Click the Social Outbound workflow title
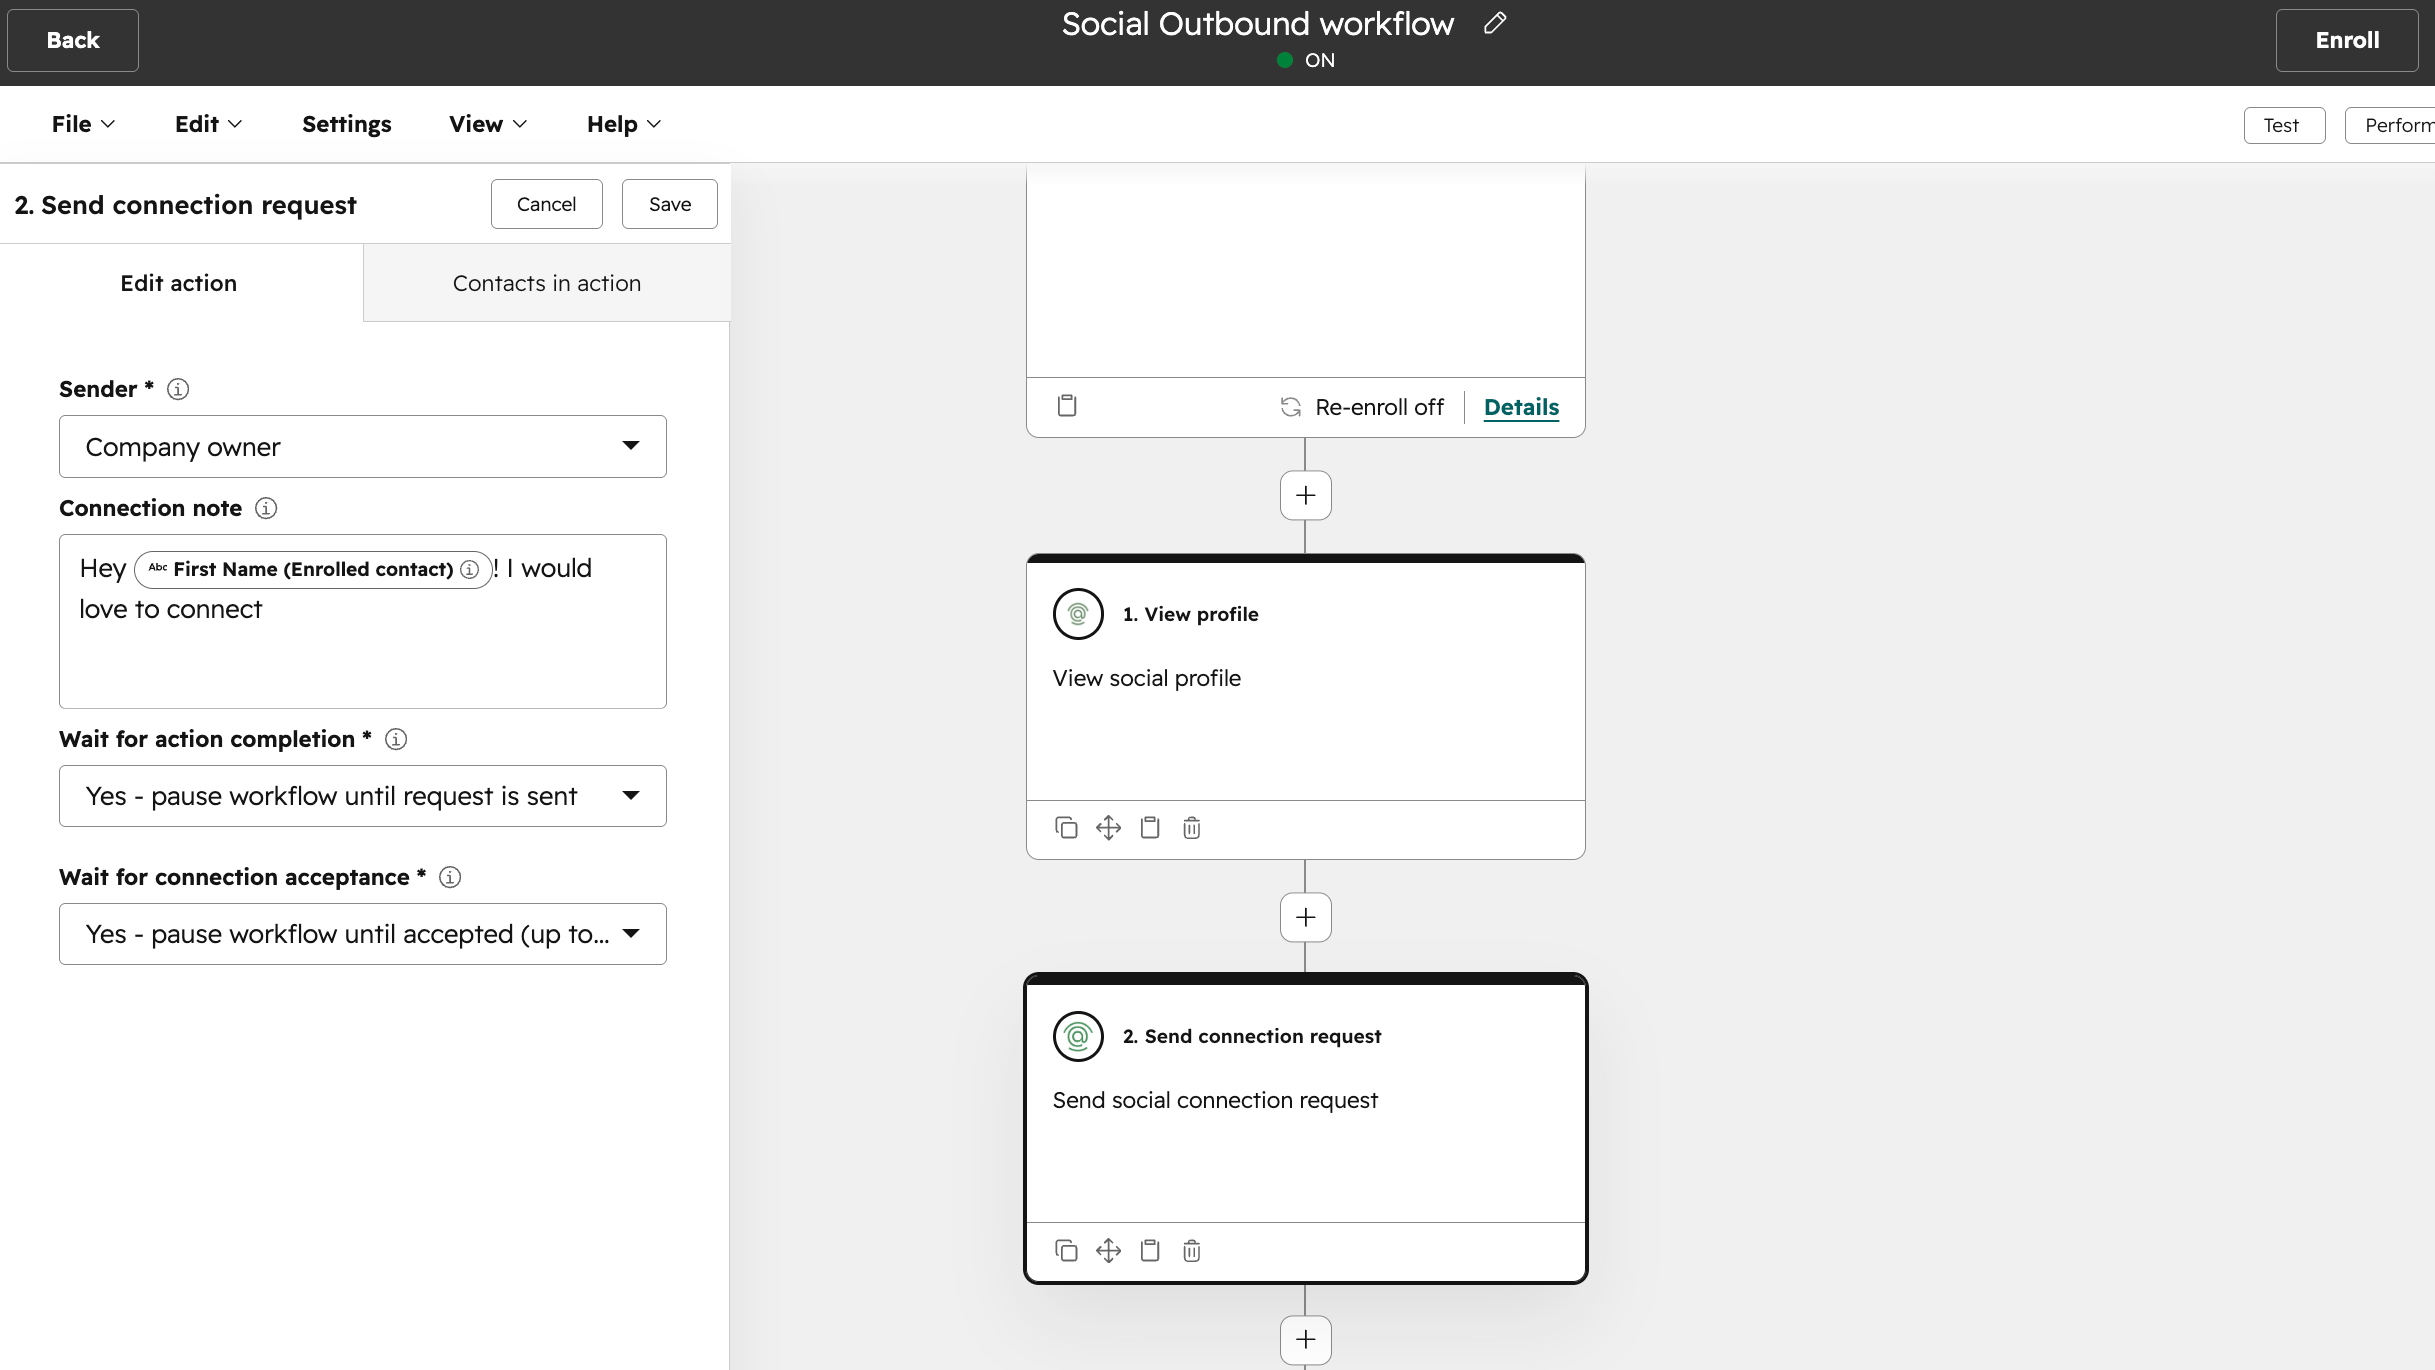2435x1370 pixels. pos(1258,23)
